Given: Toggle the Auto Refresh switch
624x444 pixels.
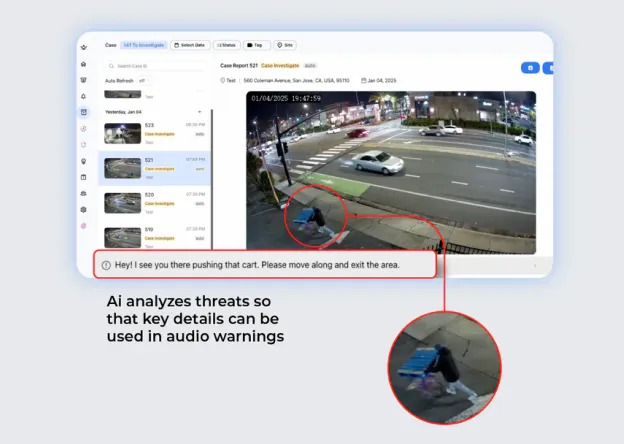Looking at the screenshot, I should tap(142, 80).
